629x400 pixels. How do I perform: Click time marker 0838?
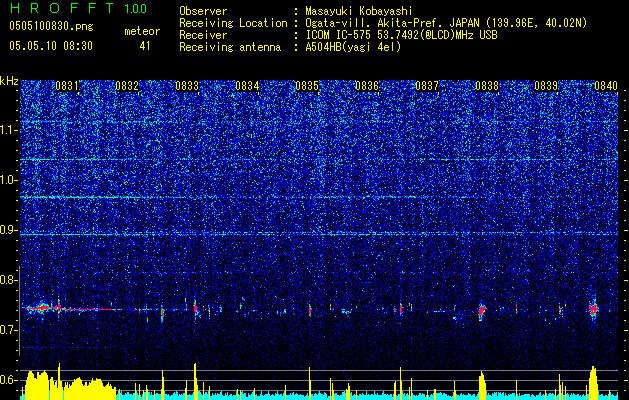pos(487,86)
